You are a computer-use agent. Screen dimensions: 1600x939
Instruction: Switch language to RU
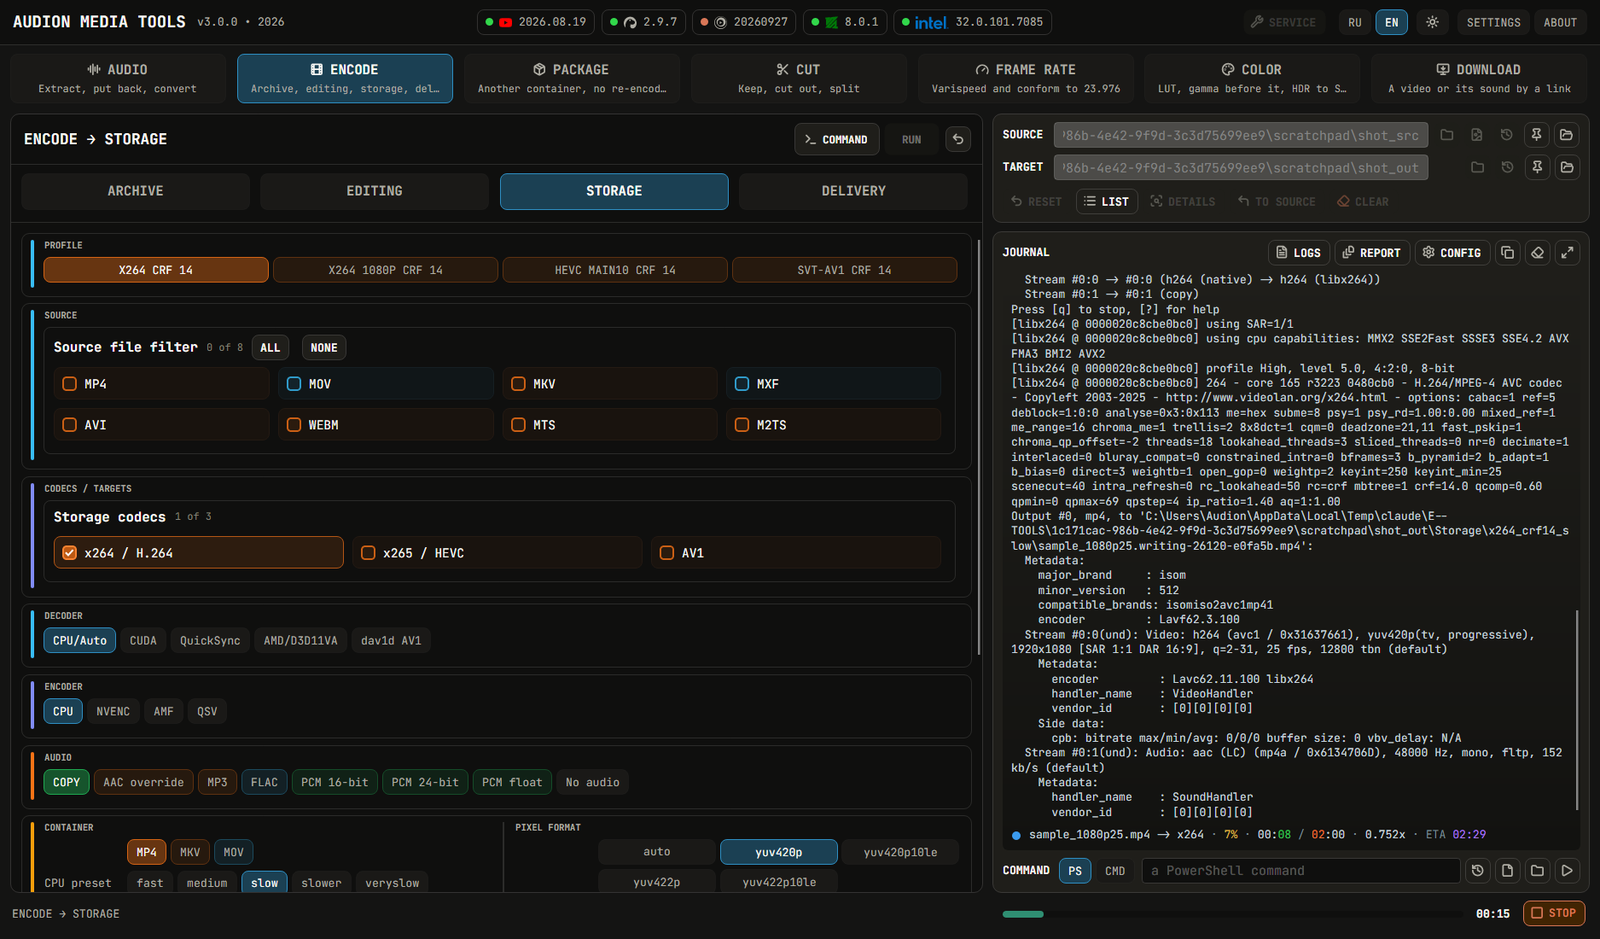pyautogui.click(x=1355, y=22)
